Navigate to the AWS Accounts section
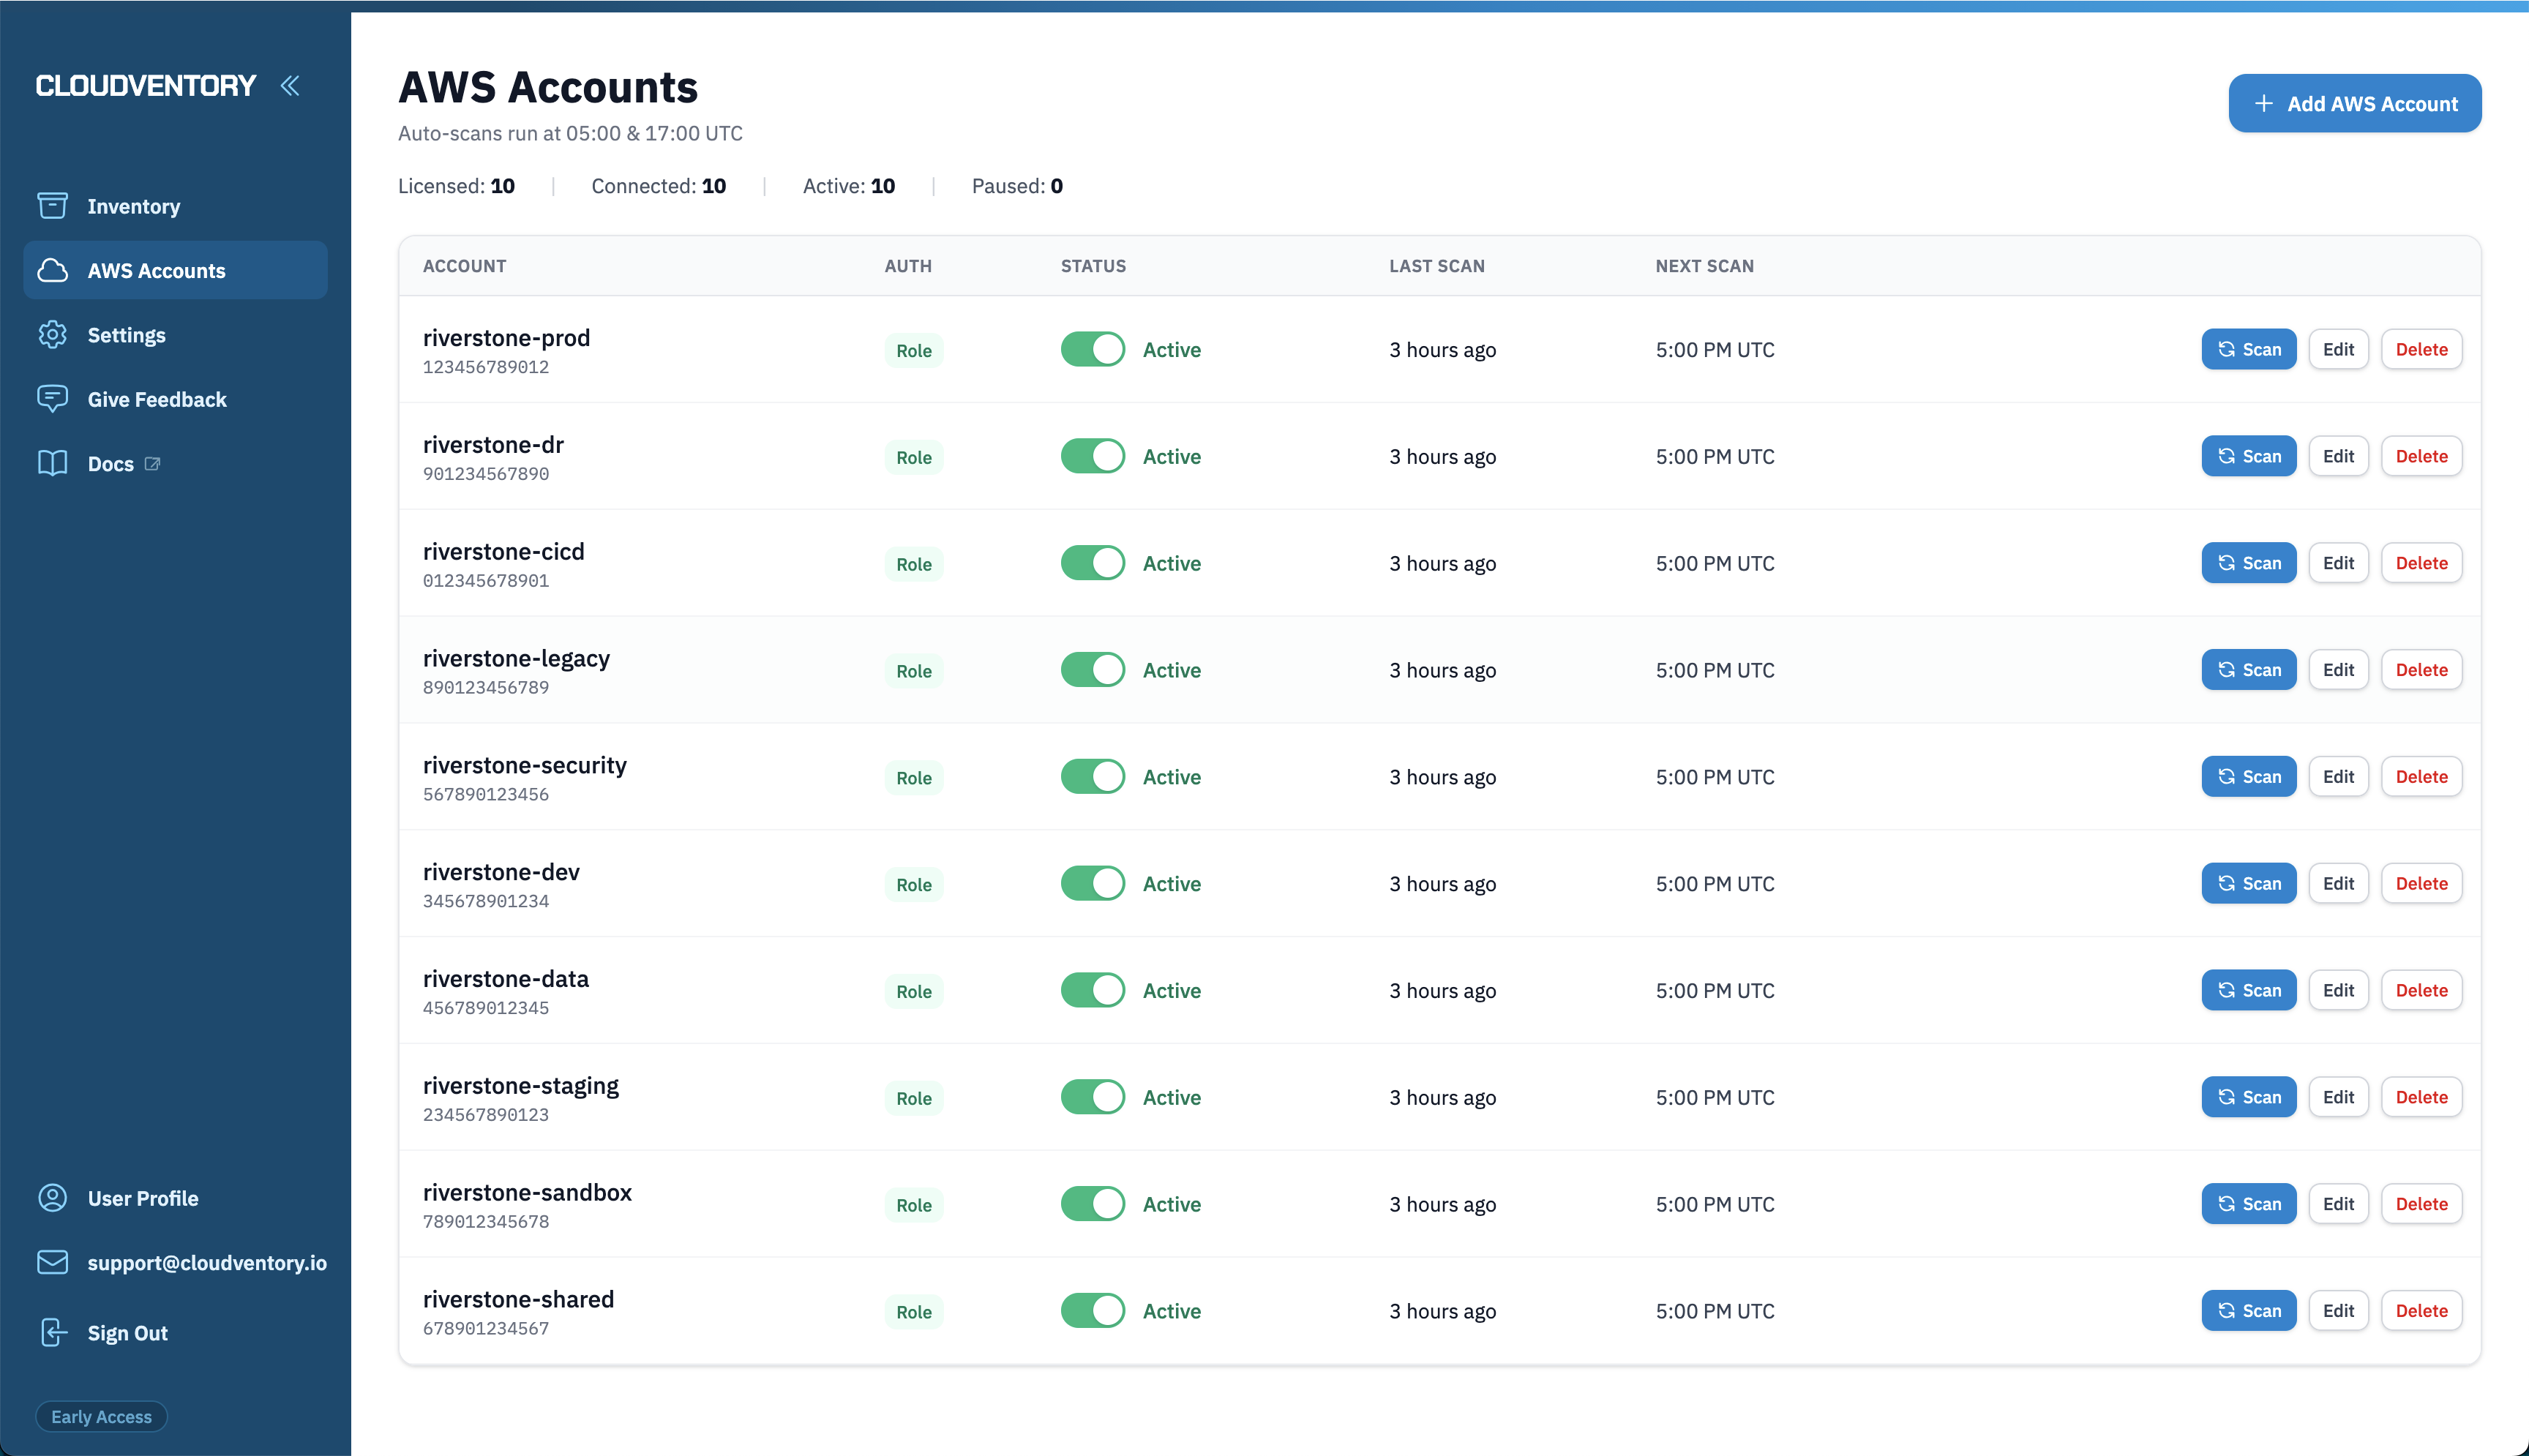Image resolution: width=2529 pixels, height=1456 pixels. (x=156, y=270)
